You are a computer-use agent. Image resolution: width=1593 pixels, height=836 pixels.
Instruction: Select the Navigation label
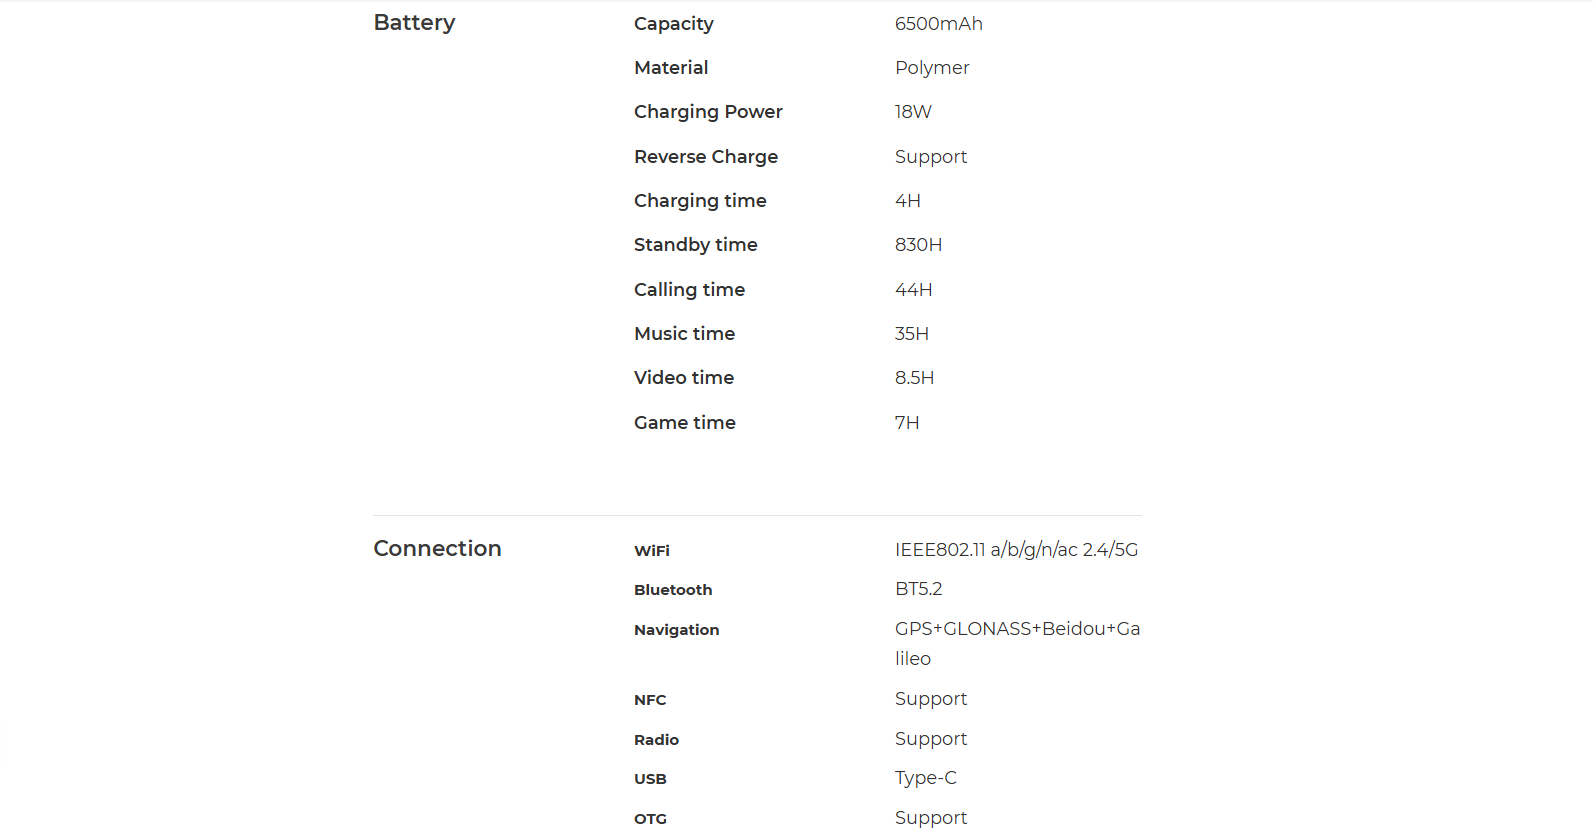pyautogui.click(x=676, y=630)
